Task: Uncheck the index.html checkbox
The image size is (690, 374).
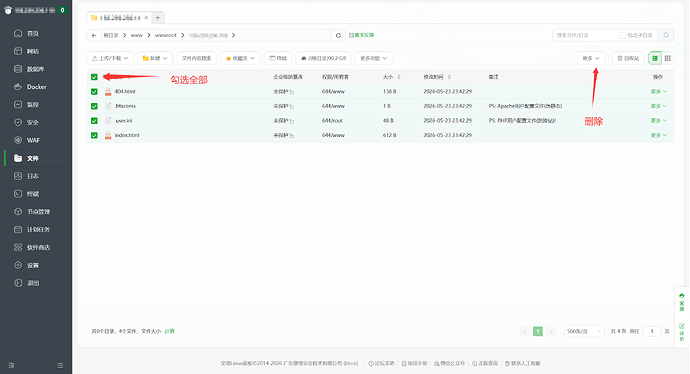Action: click(x=94, y=135)
